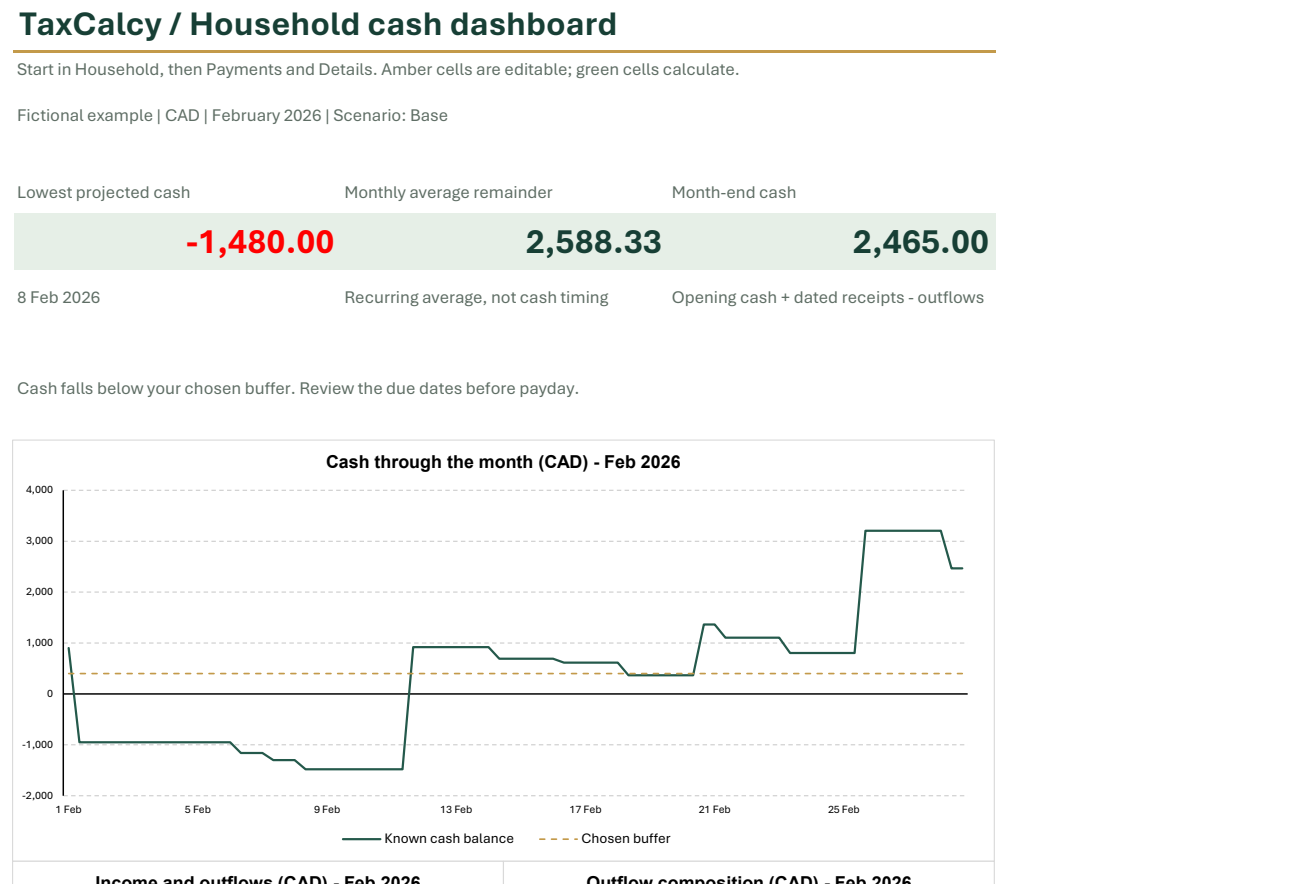Click the 17 Feb x-axis label
The image size is (1300, 884).
585,810
